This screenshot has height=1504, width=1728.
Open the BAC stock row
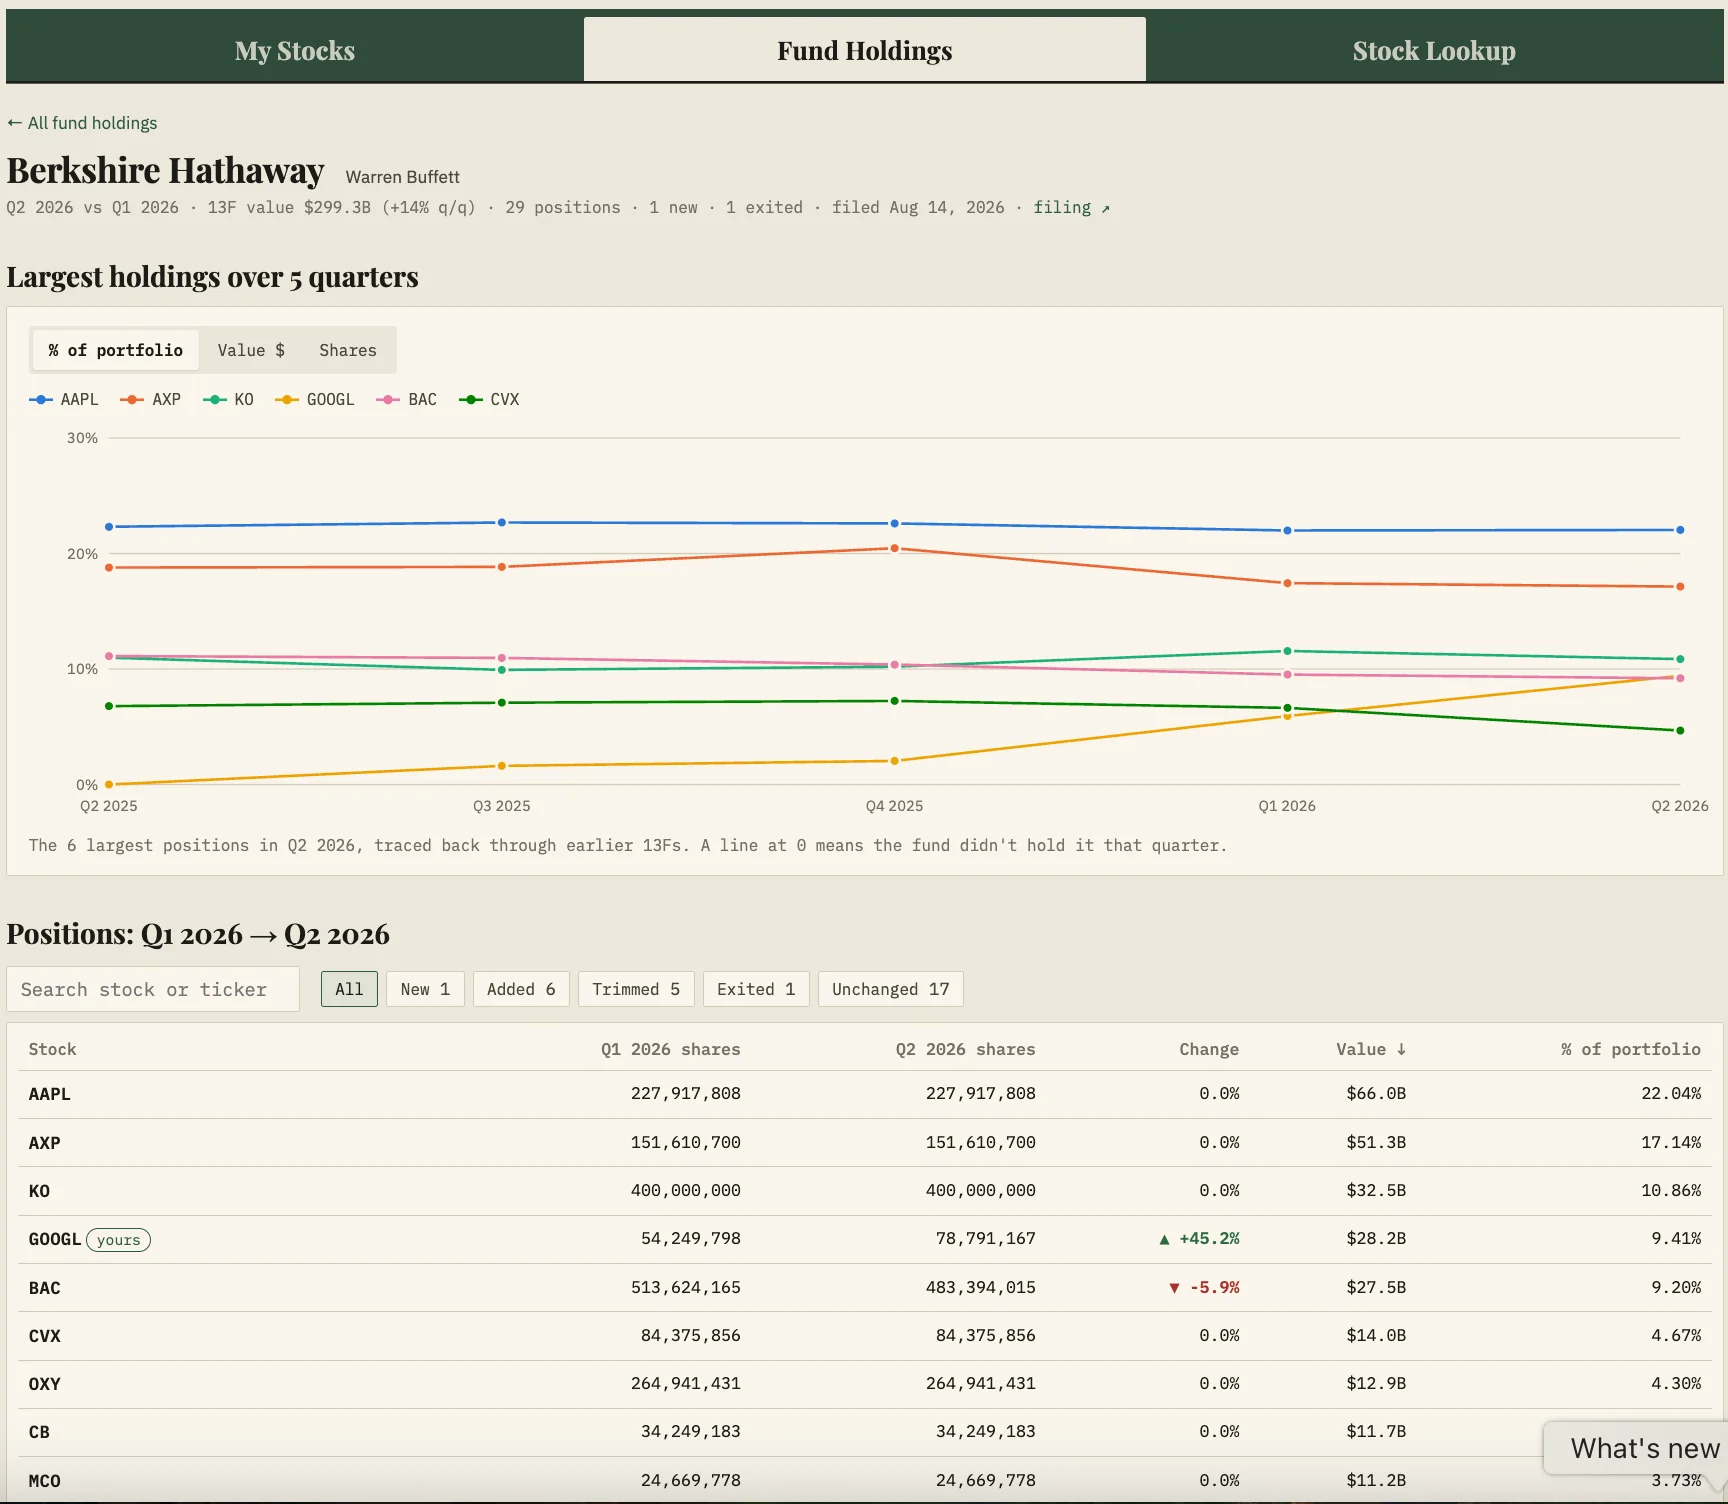[x=865, y=1288]
